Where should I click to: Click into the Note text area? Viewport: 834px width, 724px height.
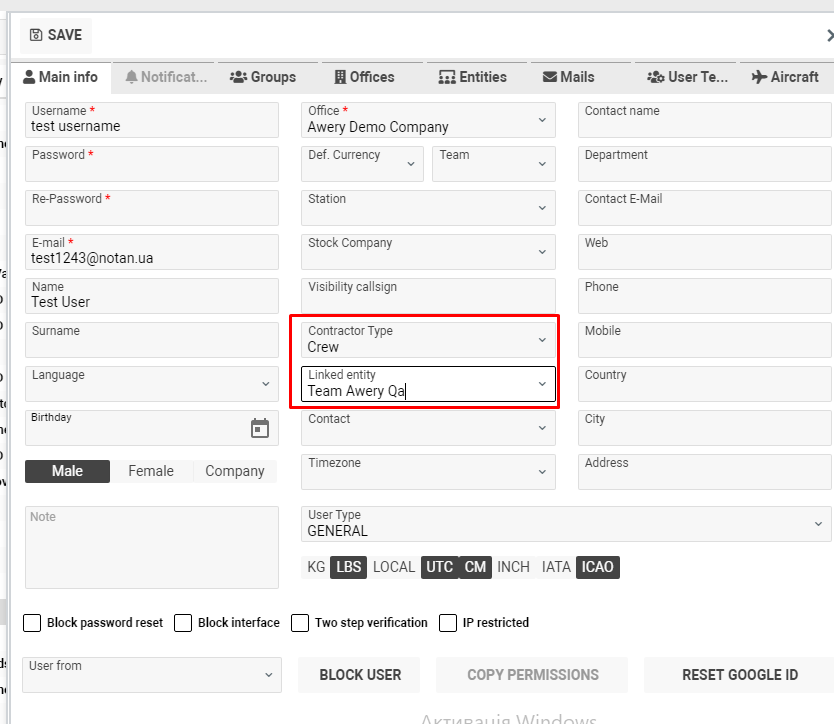[x=152, y=547]
